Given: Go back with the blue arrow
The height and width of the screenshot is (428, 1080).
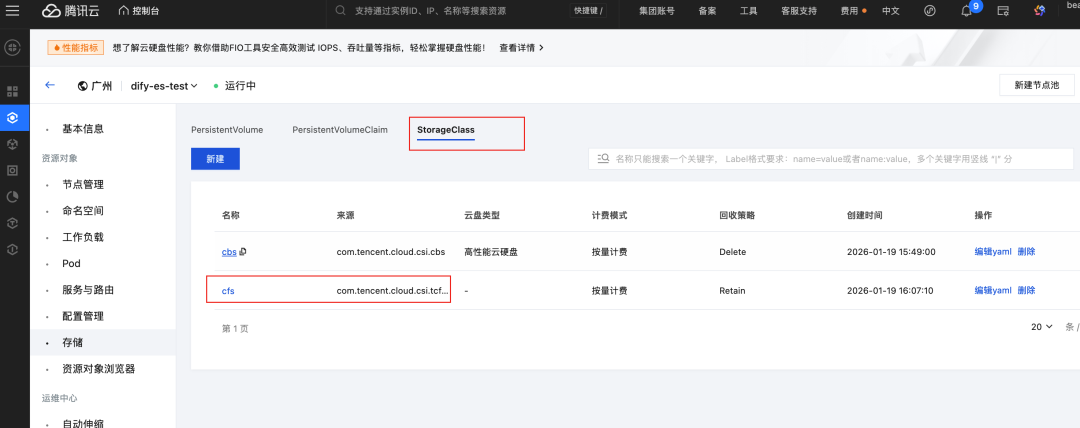Looking at the screenshot, I should tap(50, 85).
